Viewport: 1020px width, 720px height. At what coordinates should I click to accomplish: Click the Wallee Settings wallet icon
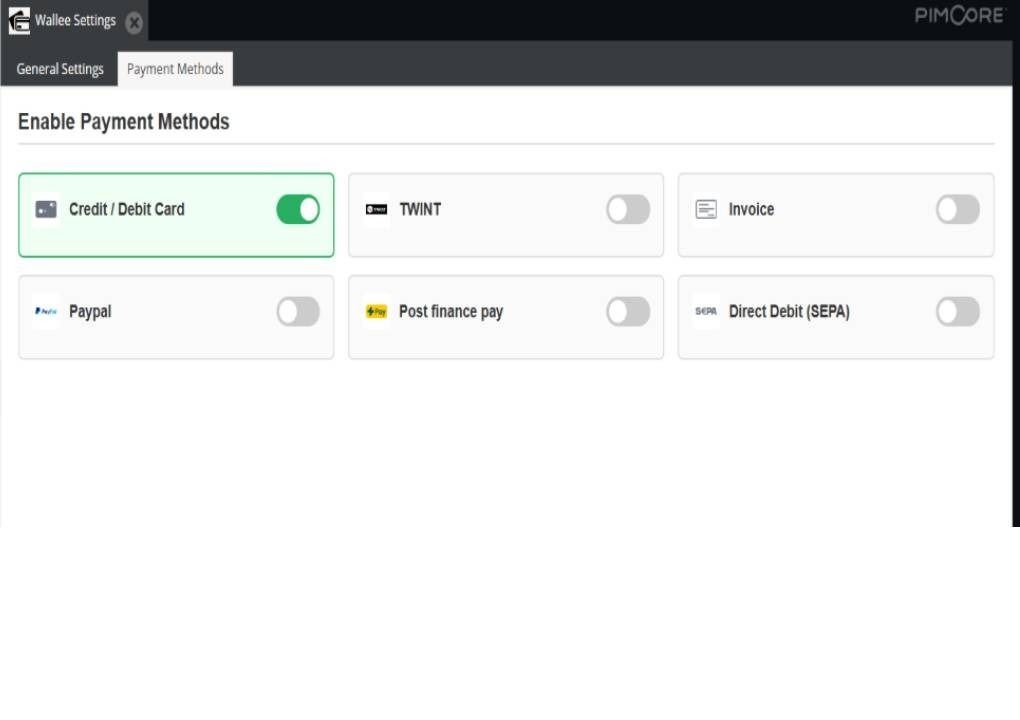(19, 21)
